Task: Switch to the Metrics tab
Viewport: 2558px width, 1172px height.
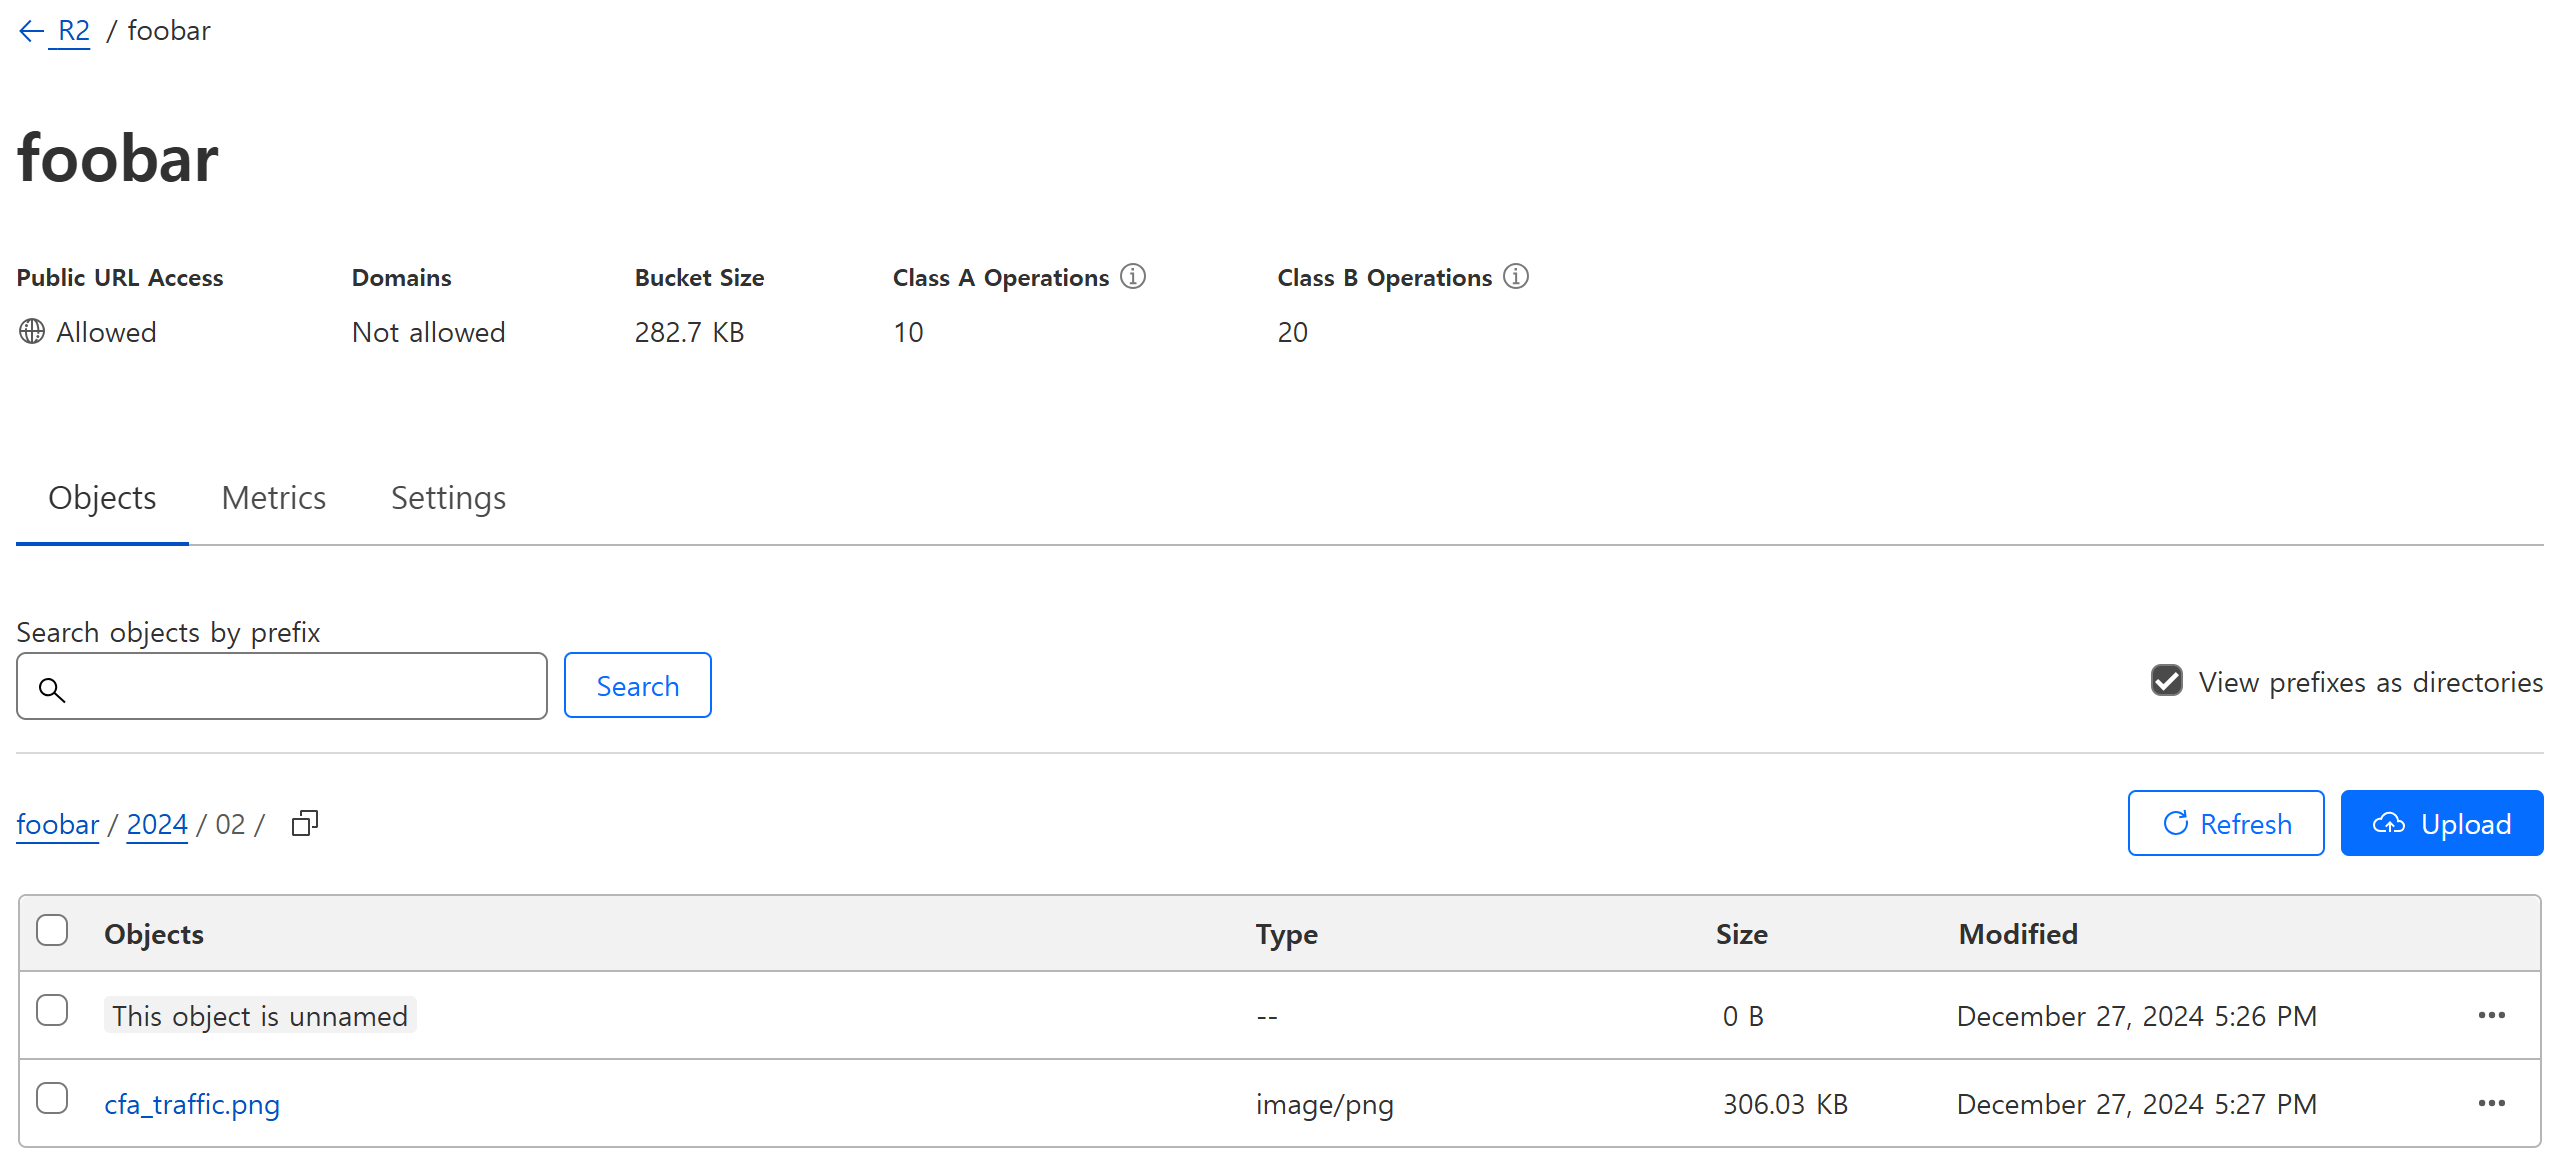Action: (x=273, y=498)
